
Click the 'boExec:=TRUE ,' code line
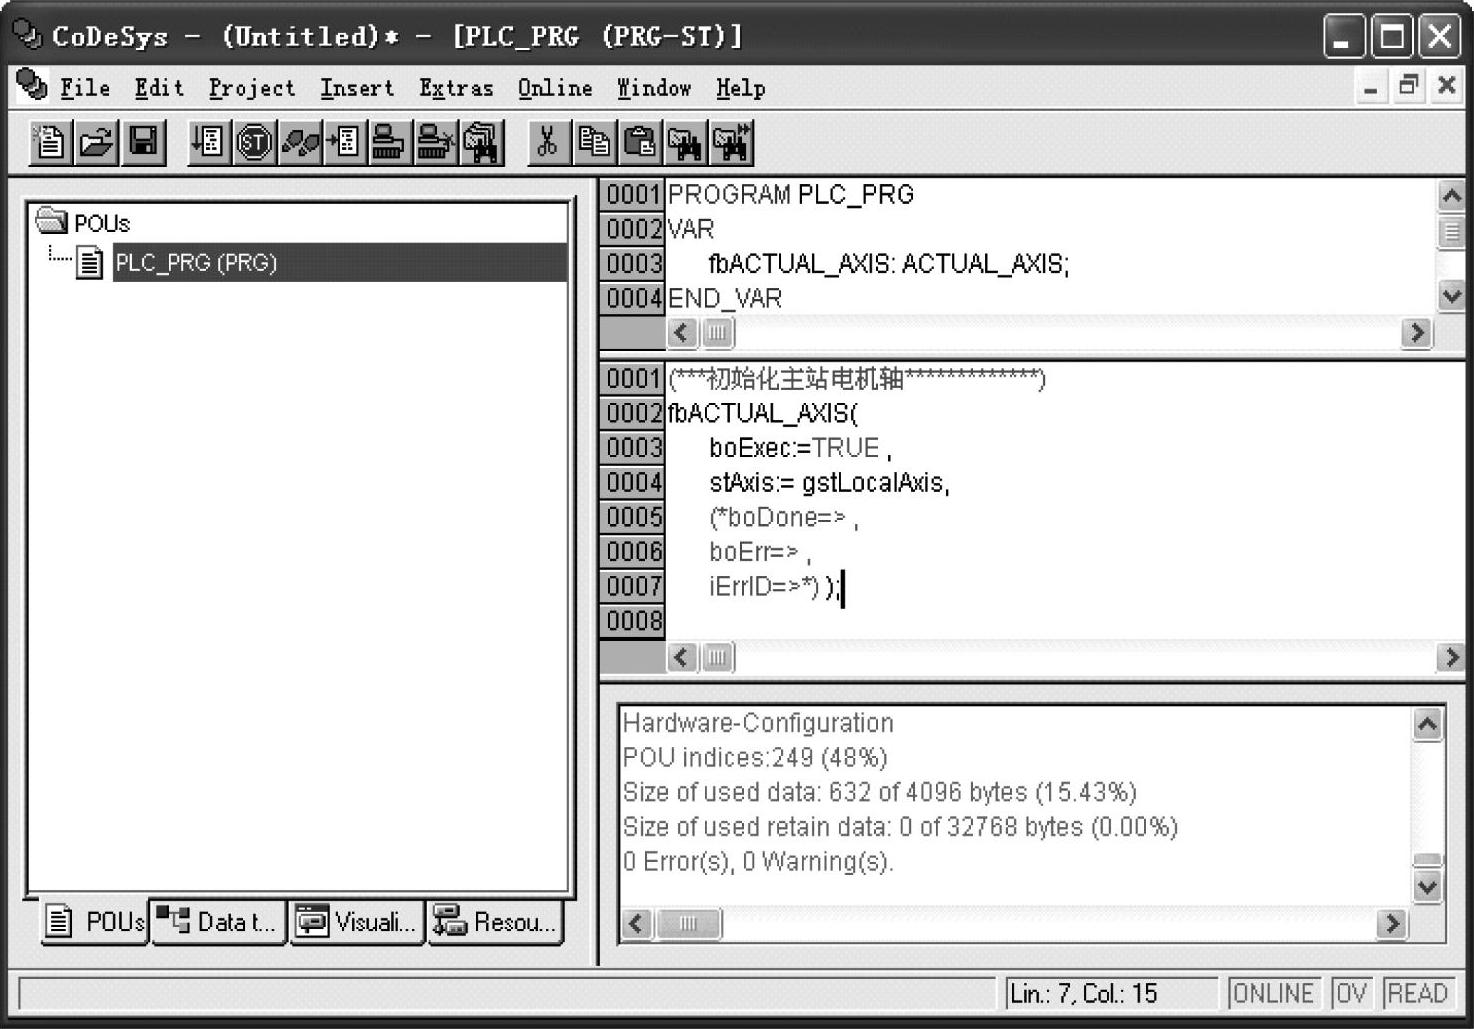(x=800, y=447)
